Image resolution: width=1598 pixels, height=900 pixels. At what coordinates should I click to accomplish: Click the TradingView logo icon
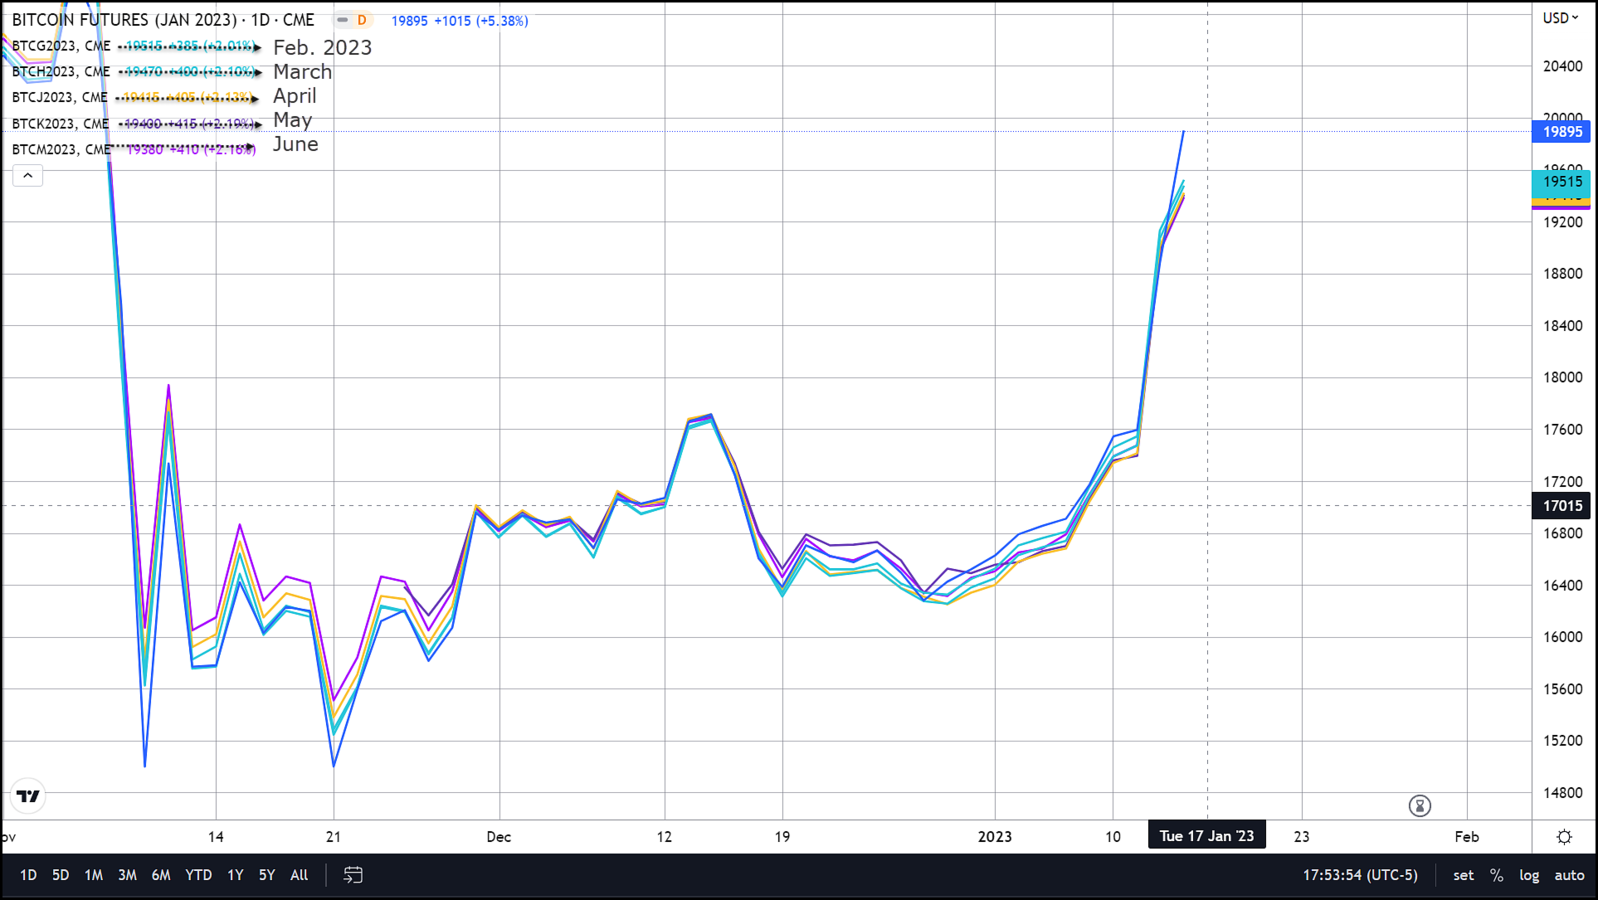tap(28, 796)
